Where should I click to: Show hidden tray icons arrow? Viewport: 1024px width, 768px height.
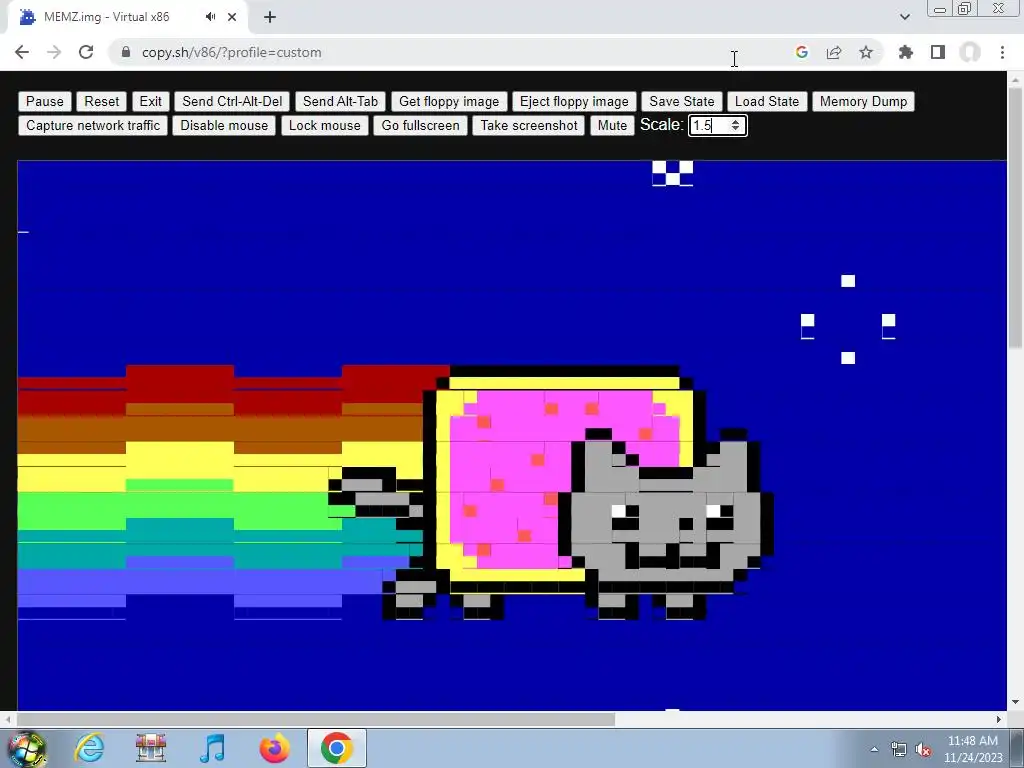[874, 749]
